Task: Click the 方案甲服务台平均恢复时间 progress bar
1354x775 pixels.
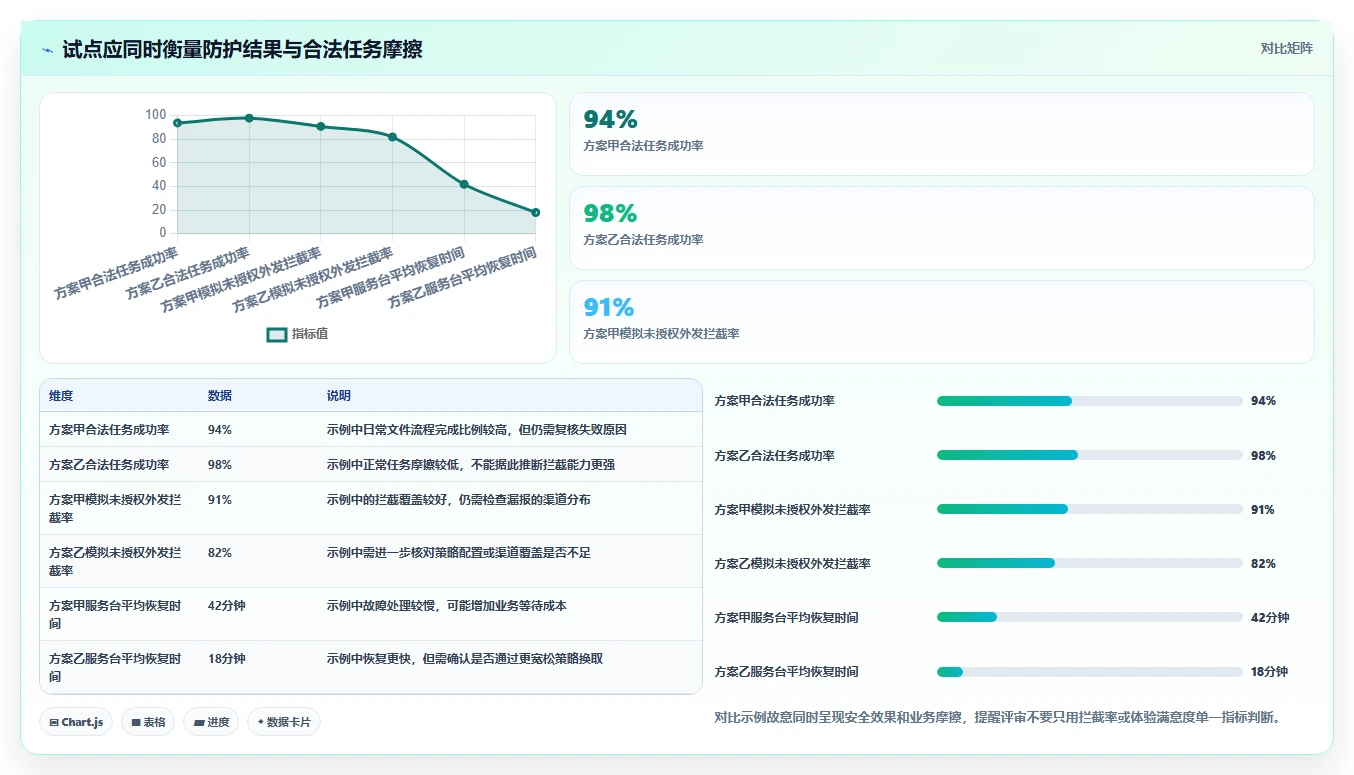Action: [1089, 617]
